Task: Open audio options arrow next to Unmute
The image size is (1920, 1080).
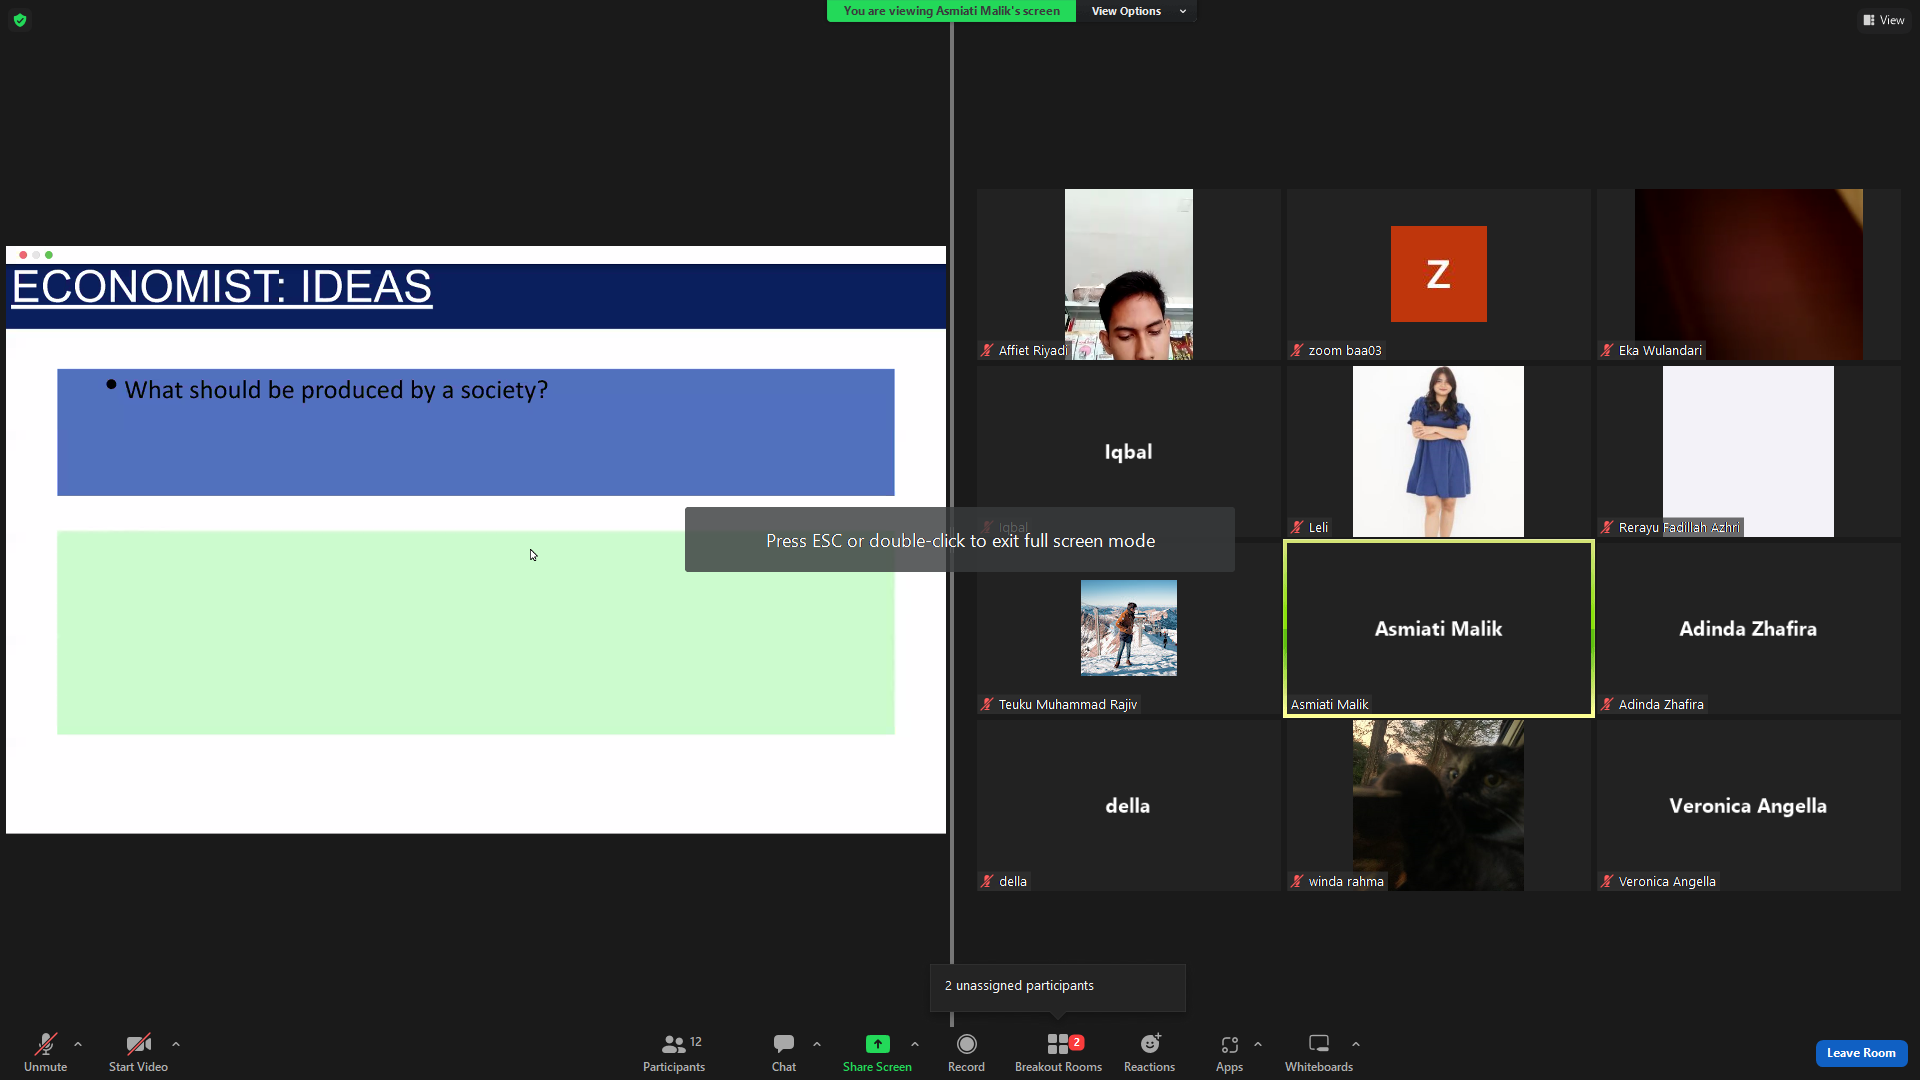Action: point(78,1044)
